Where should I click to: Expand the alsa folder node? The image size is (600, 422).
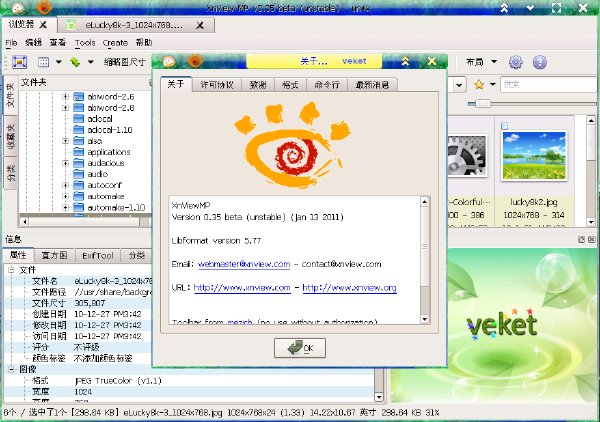click(65, 141)
